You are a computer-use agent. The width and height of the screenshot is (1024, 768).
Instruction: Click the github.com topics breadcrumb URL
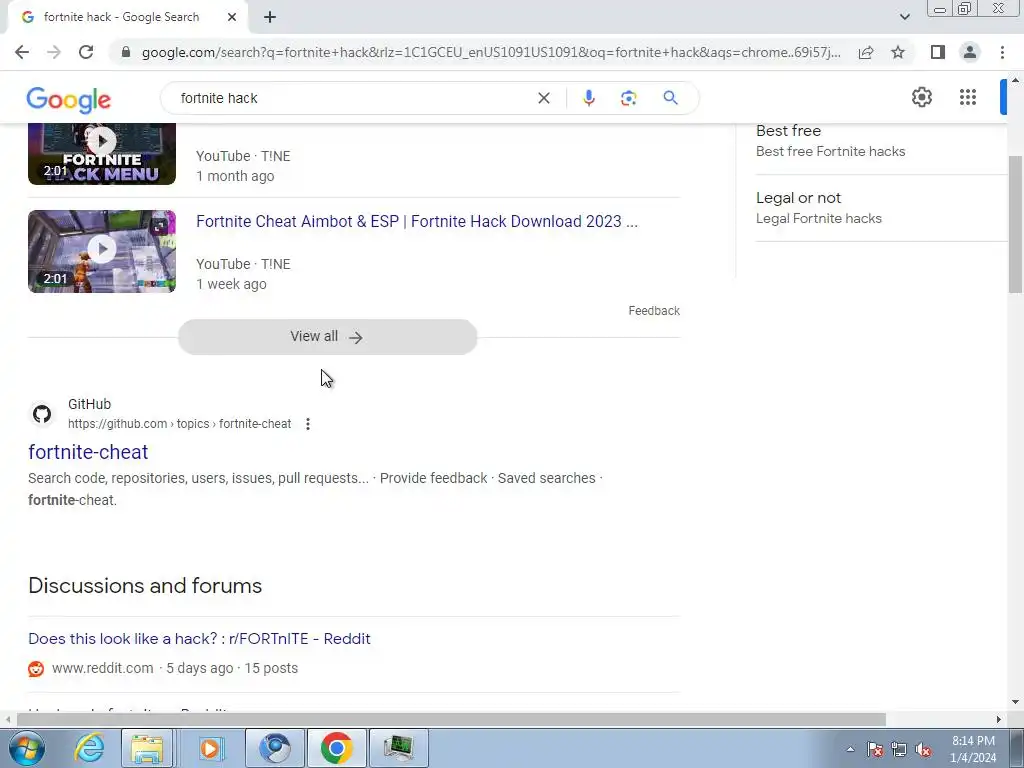click(x=180, y=424)
